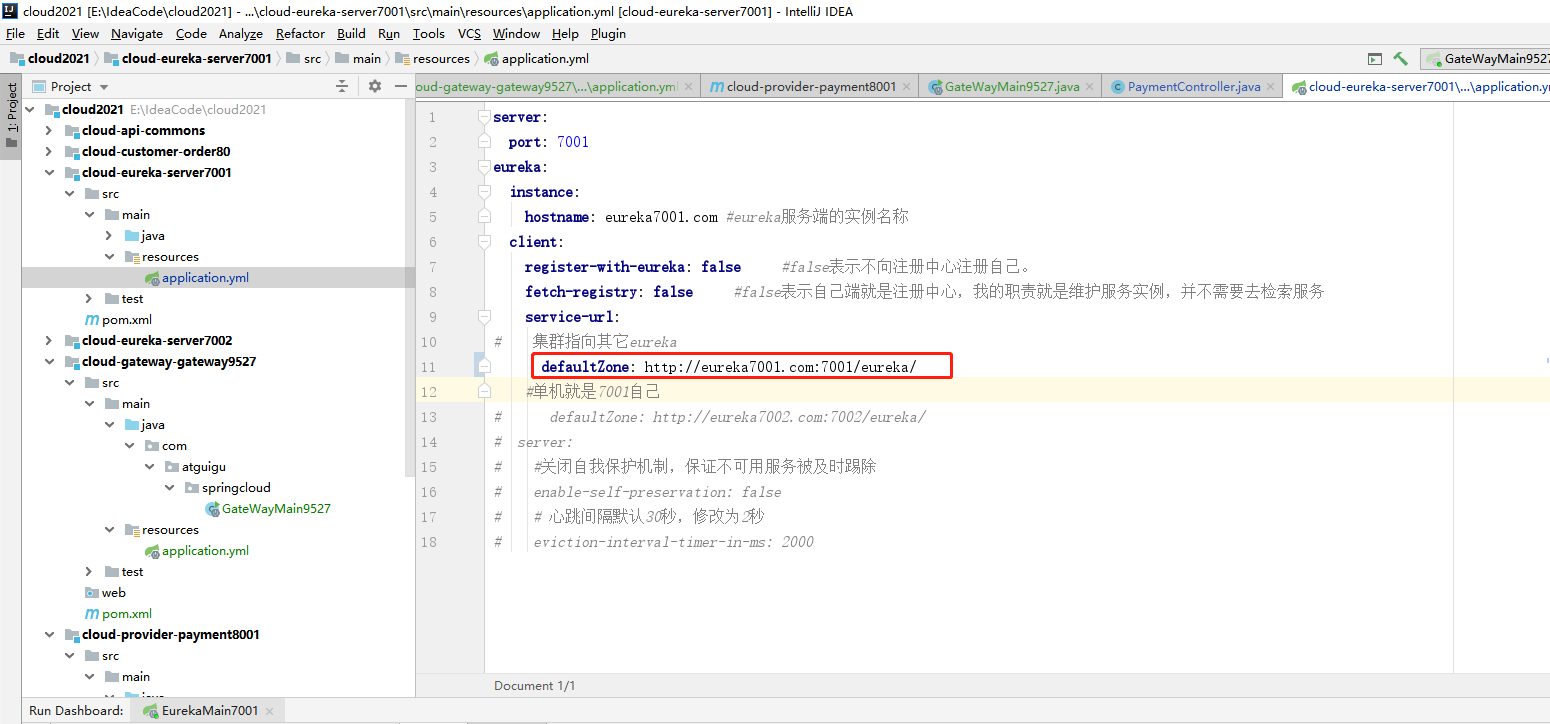1550x724 pixels.
Task: Click the Run Anything icon beside the hammer
Action: point(1375,59)
